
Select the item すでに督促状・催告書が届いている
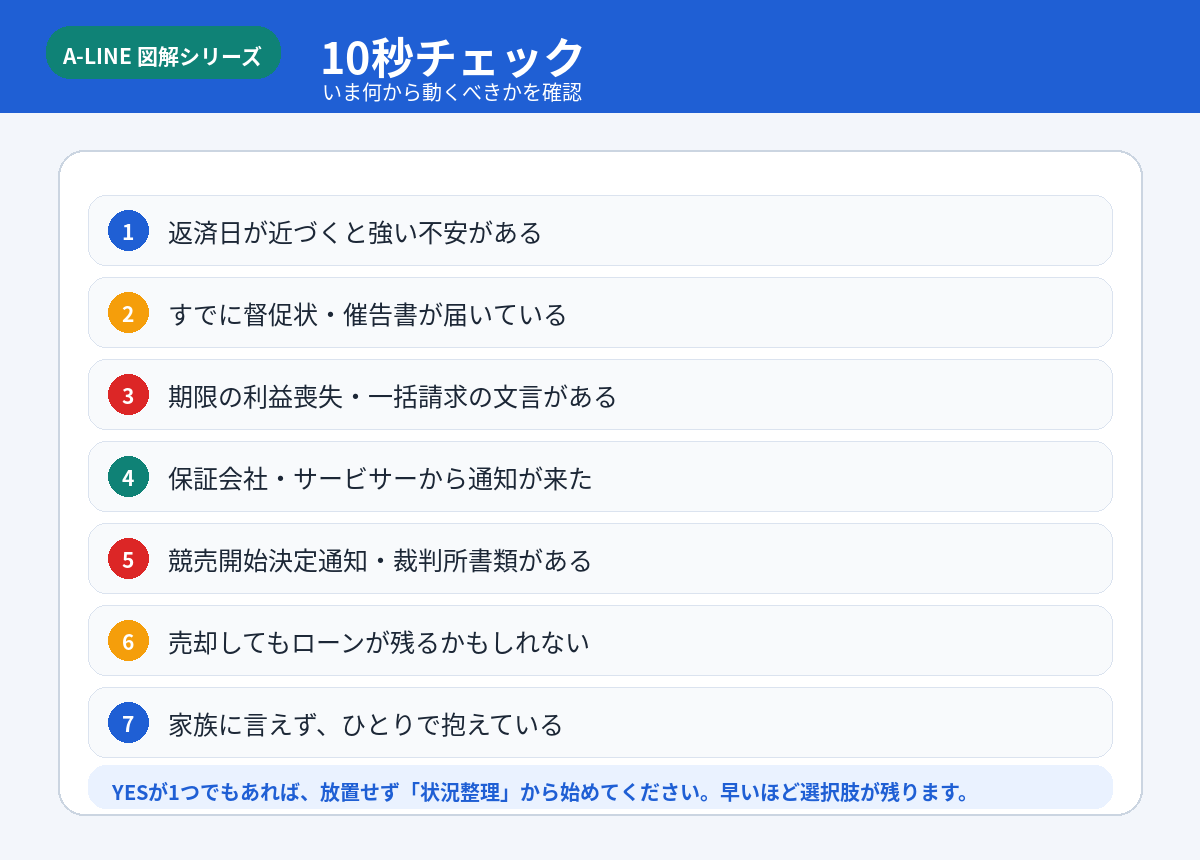click(x=600, y=313)
